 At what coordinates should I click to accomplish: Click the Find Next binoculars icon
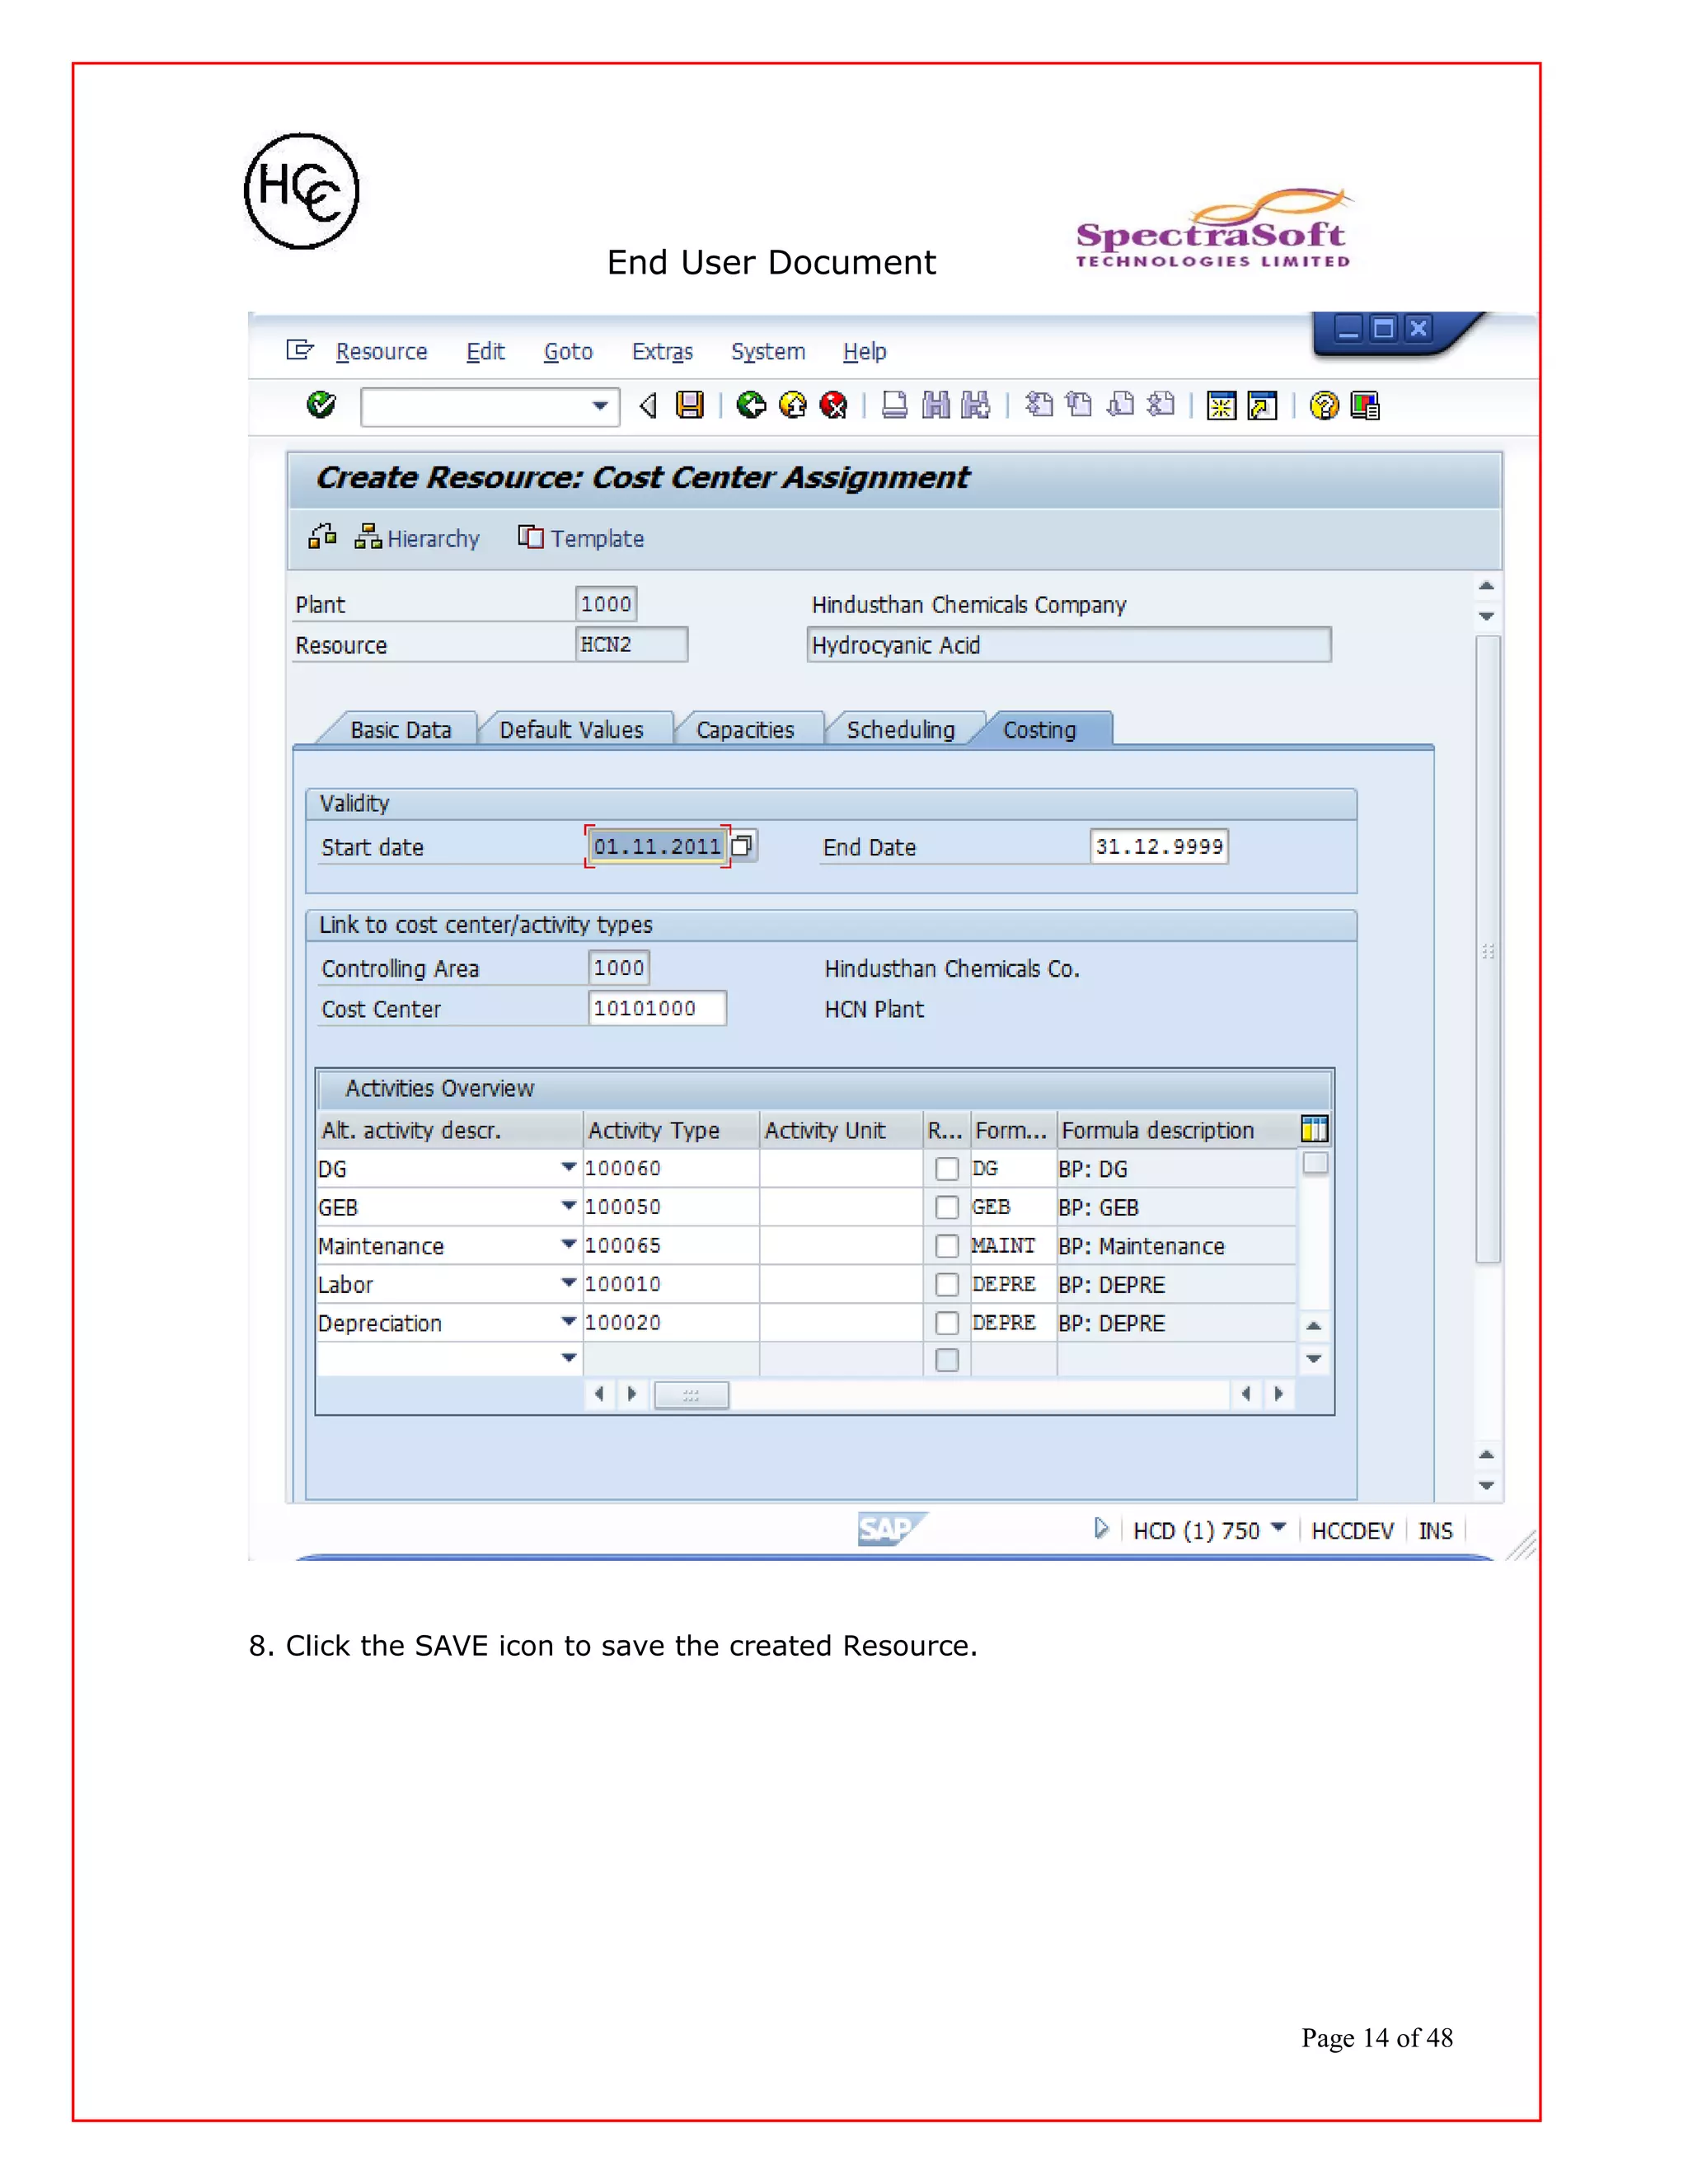[x=976, y=405]
